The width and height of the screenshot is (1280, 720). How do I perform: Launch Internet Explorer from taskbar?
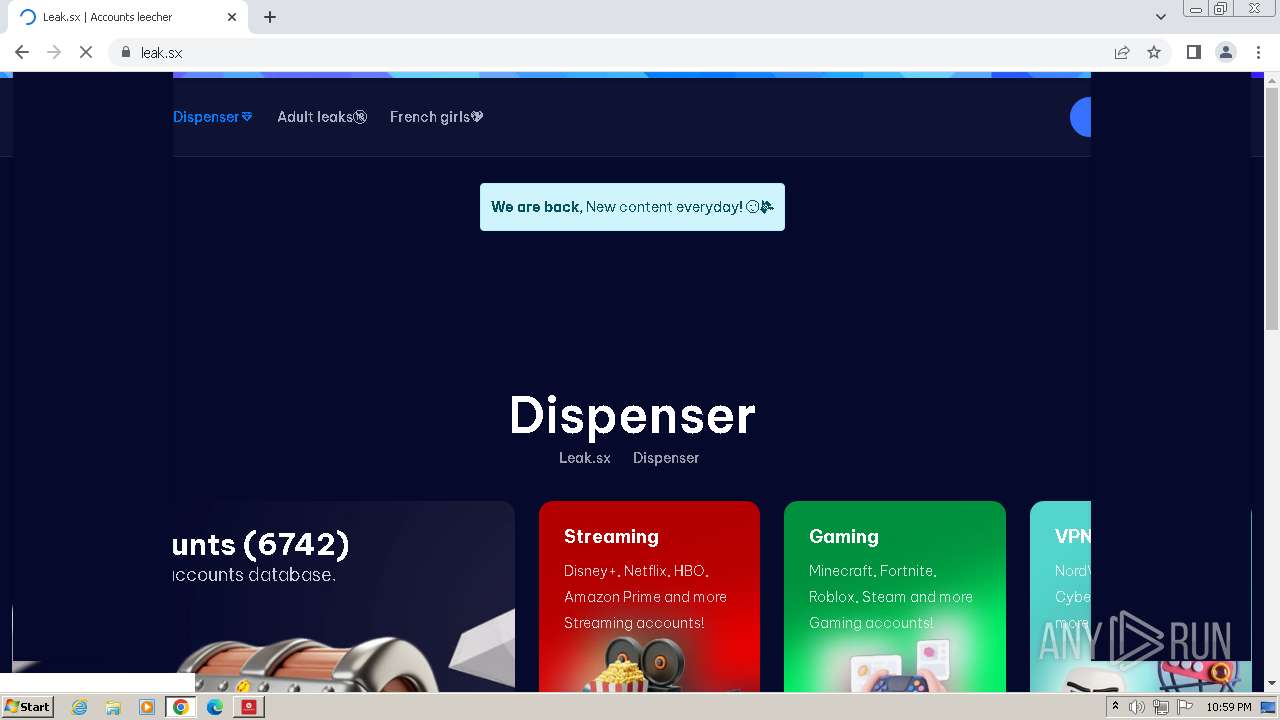point(79,707)
